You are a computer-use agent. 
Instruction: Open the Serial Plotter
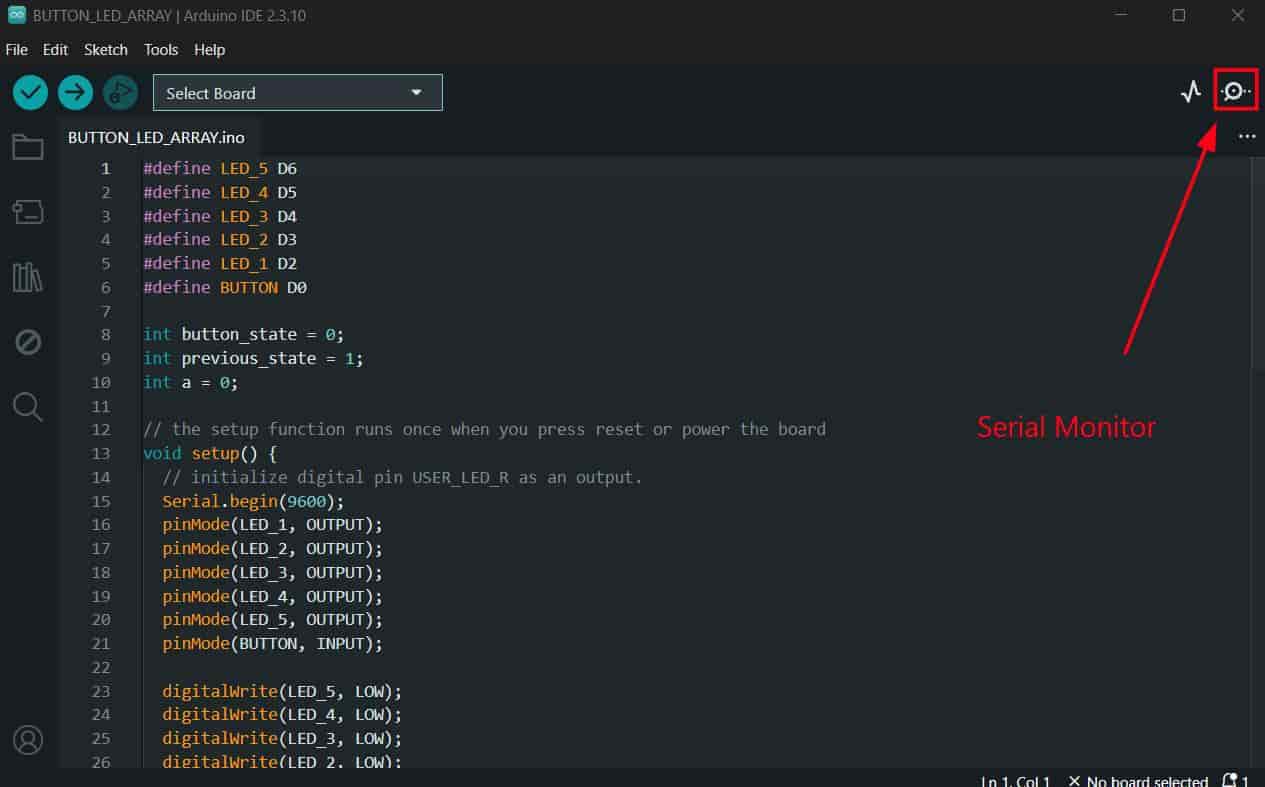pyautogui.click(x=1190, y=92)
